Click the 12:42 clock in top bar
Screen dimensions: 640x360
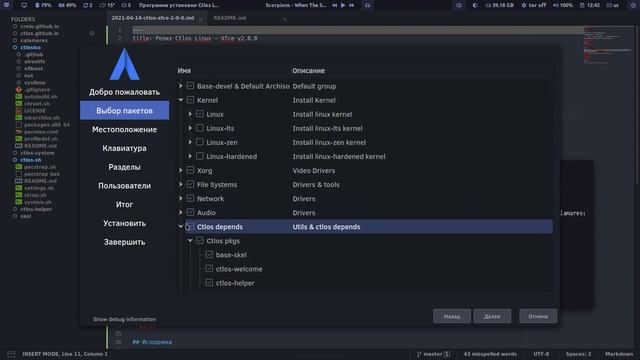pyautogui.click(x=591, y=5)
